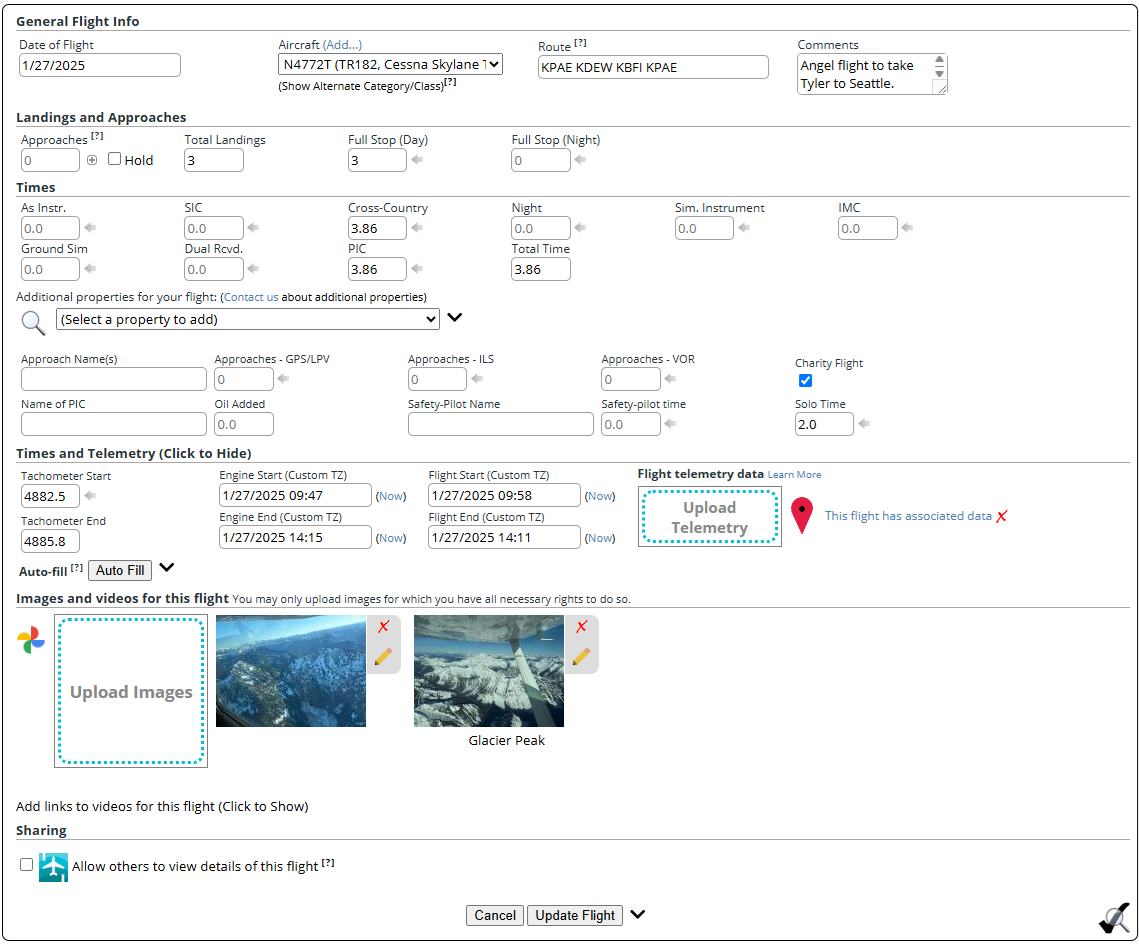Click the Update Flight button

(575, 915)
